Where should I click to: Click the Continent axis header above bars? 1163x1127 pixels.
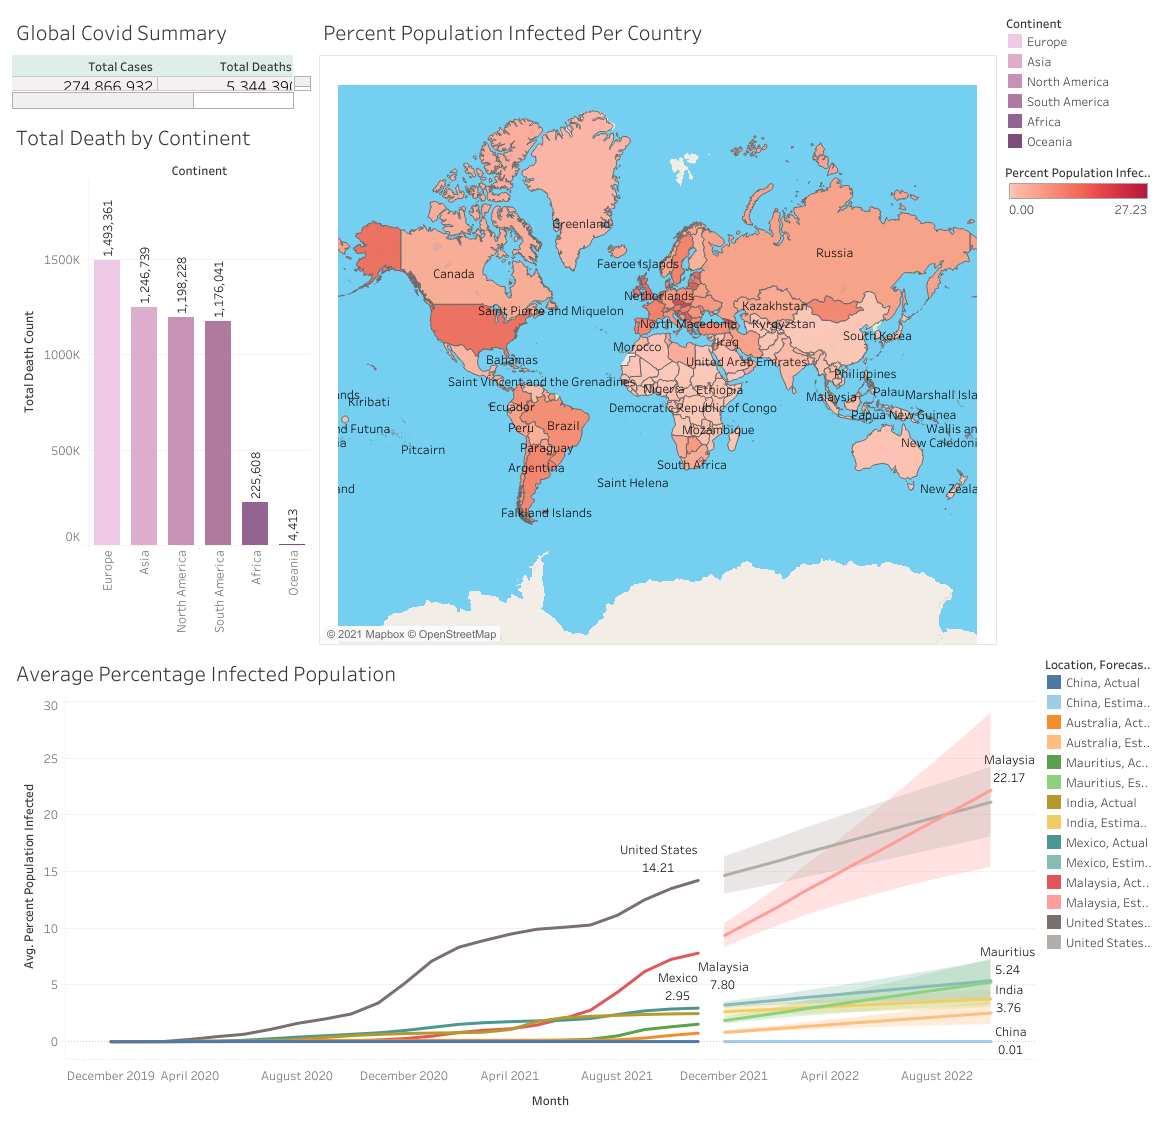click(x=199, y=171)
